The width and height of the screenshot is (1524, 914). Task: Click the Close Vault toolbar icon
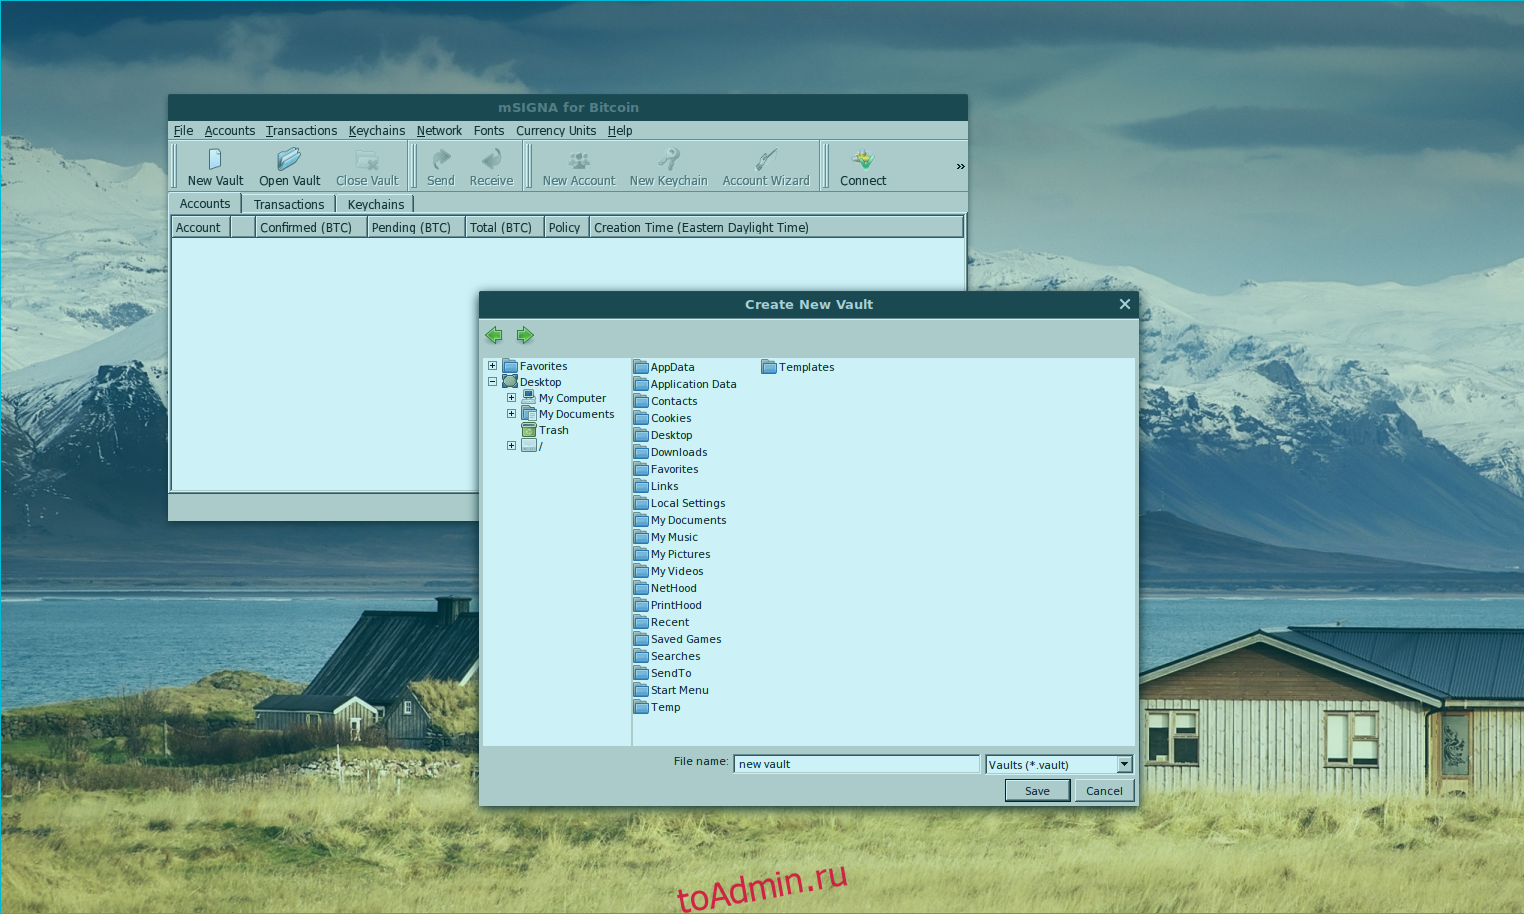tap(367, 159)
